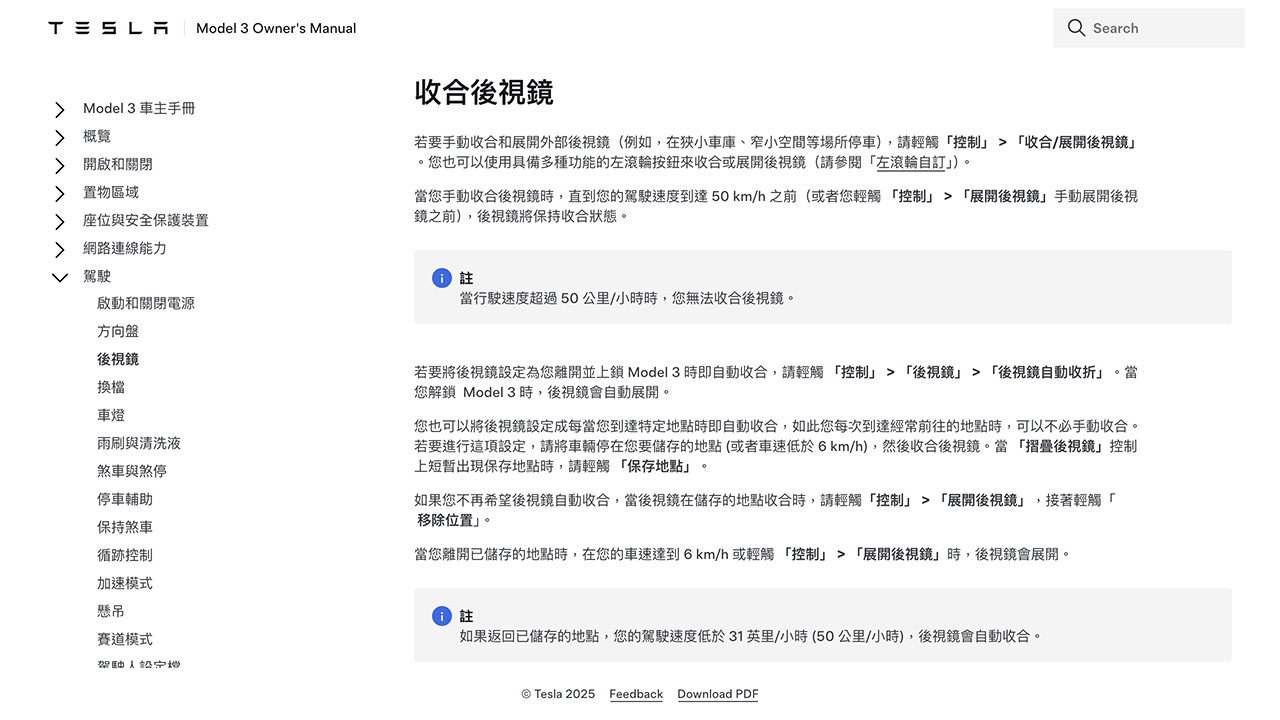Open 煞車與煞停 from the sidebar

pos(132,471)
